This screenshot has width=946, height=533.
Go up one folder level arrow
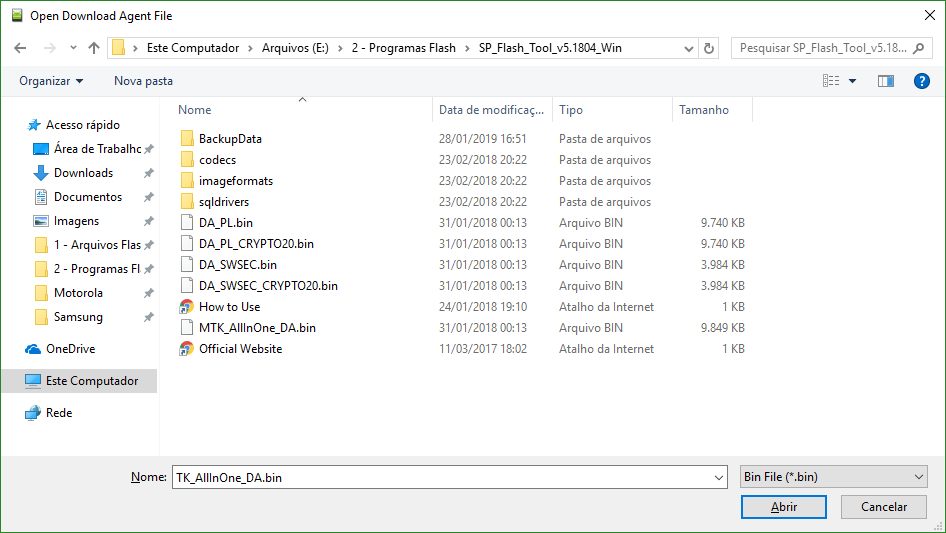point(94,48)
